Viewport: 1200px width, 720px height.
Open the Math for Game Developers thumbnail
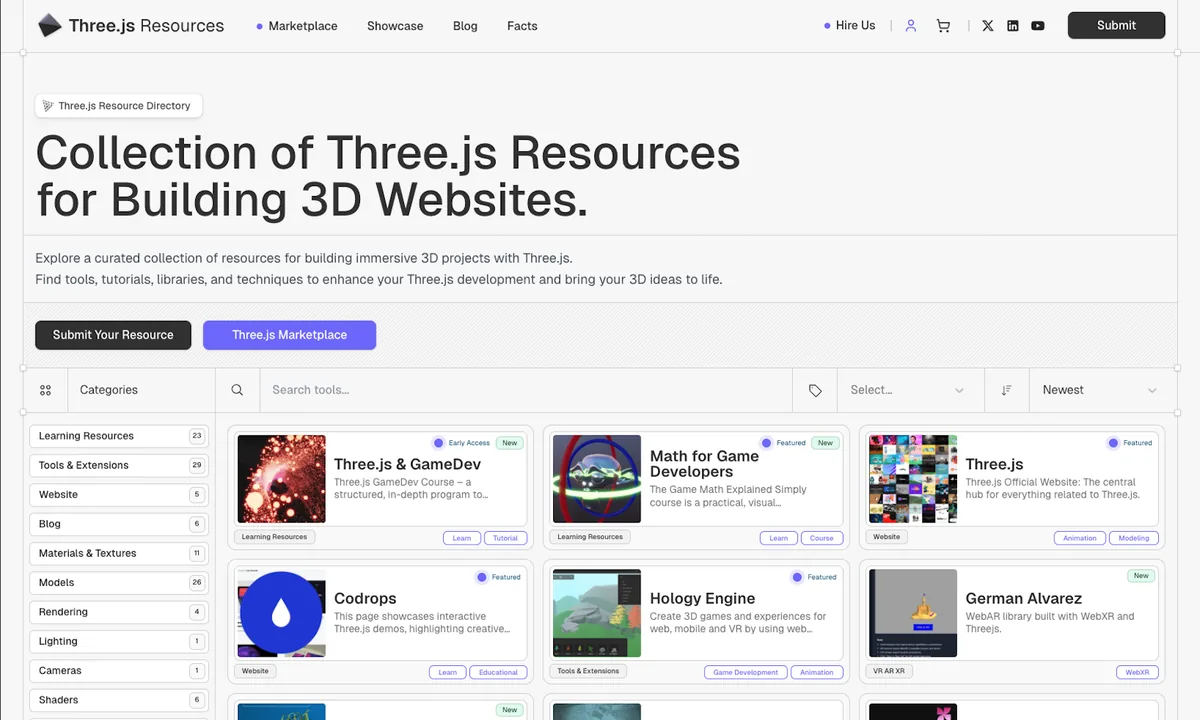coord(597,479)
